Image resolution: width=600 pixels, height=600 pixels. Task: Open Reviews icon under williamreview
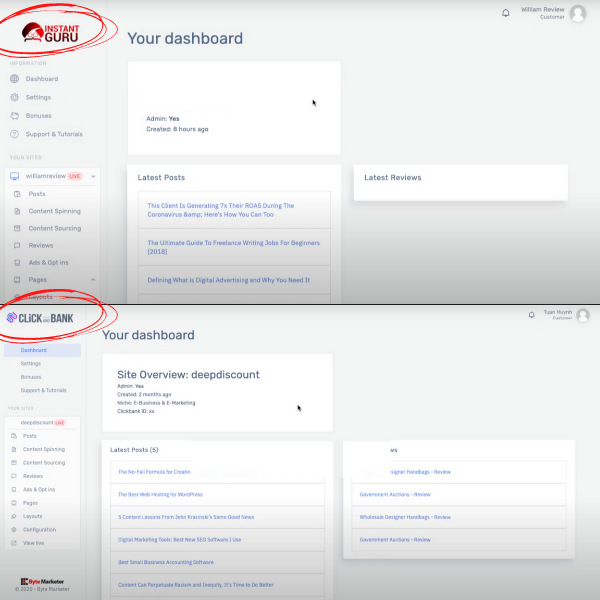(17, 245)
